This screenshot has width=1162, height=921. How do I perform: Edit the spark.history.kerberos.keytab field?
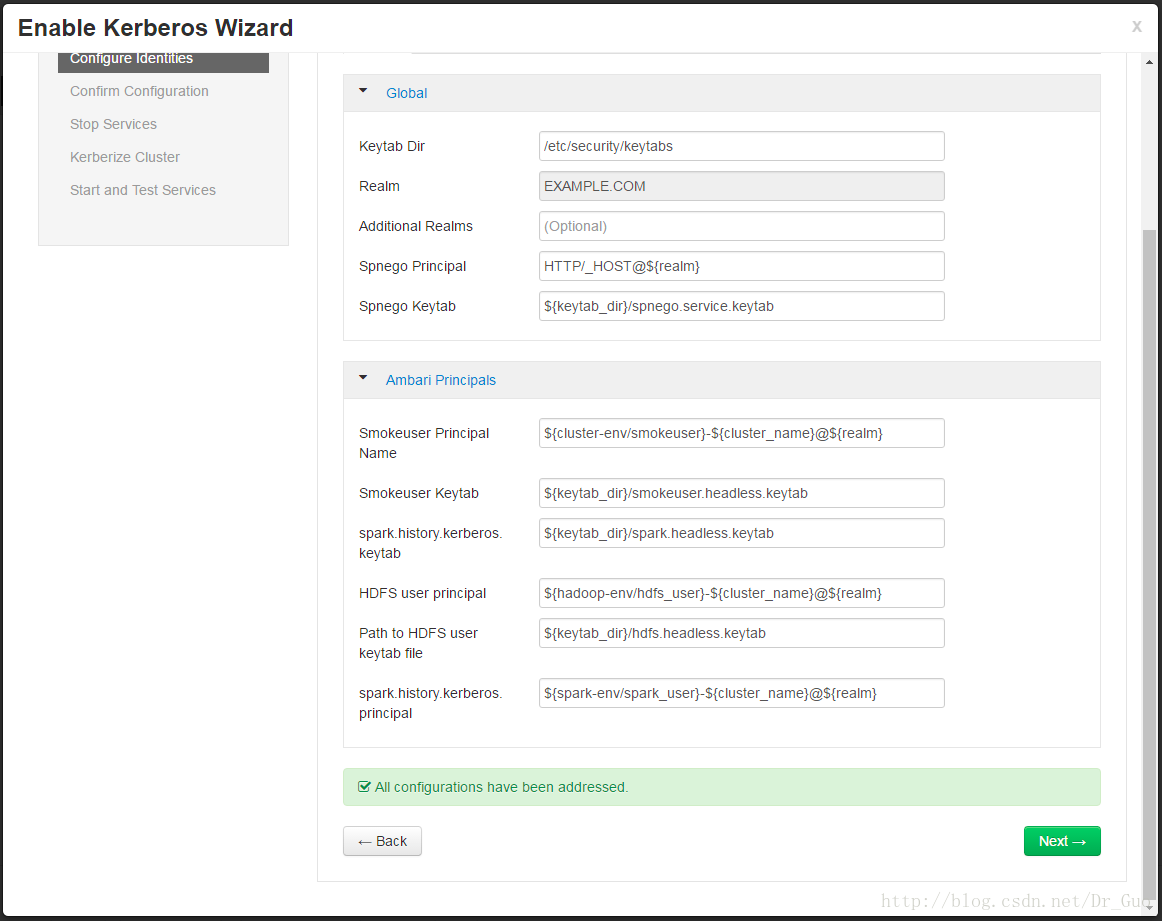click(741, 533)
